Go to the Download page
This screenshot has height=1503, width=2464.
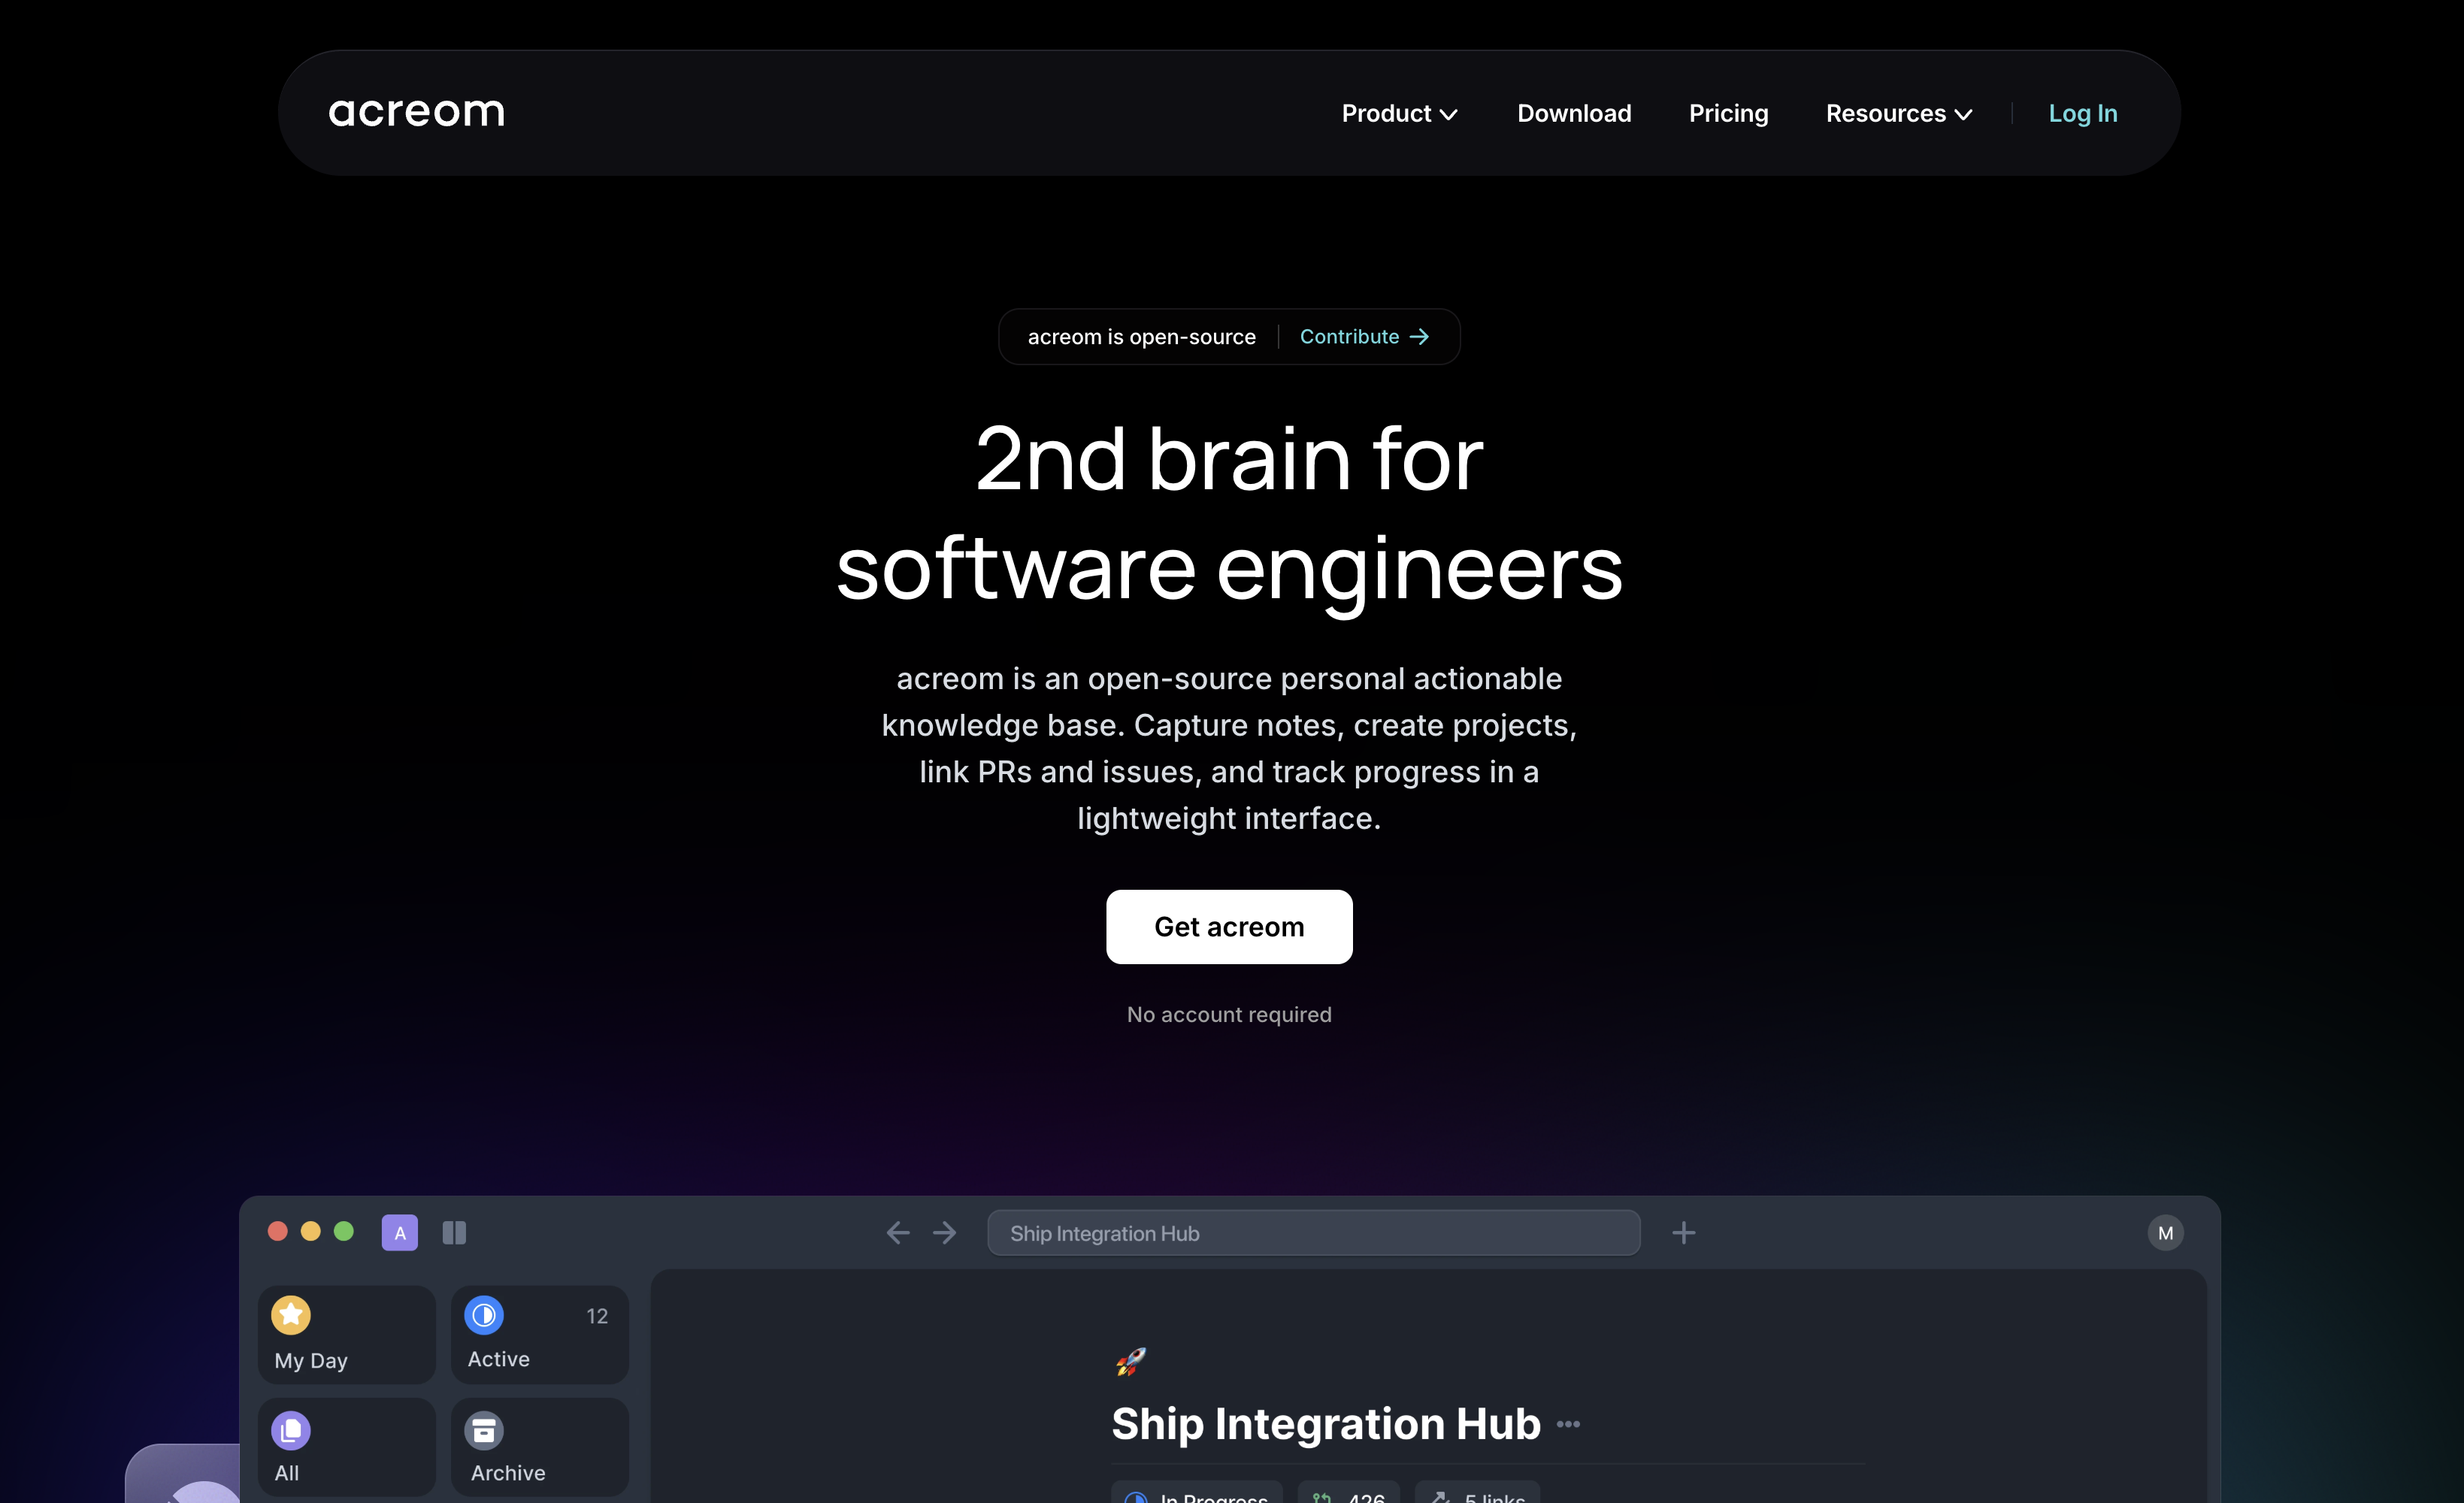point(1574,114)
